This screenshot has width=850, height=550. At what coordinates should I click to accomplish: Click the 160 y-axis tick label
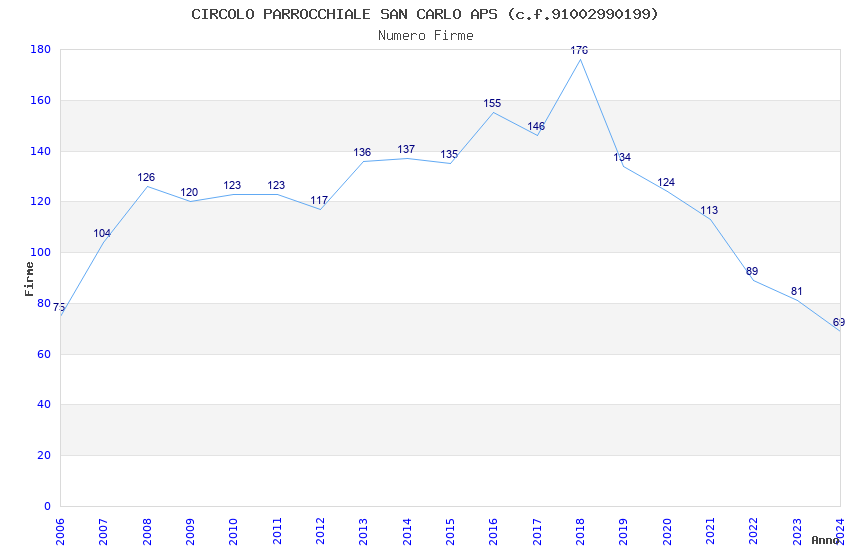(41, 100)
